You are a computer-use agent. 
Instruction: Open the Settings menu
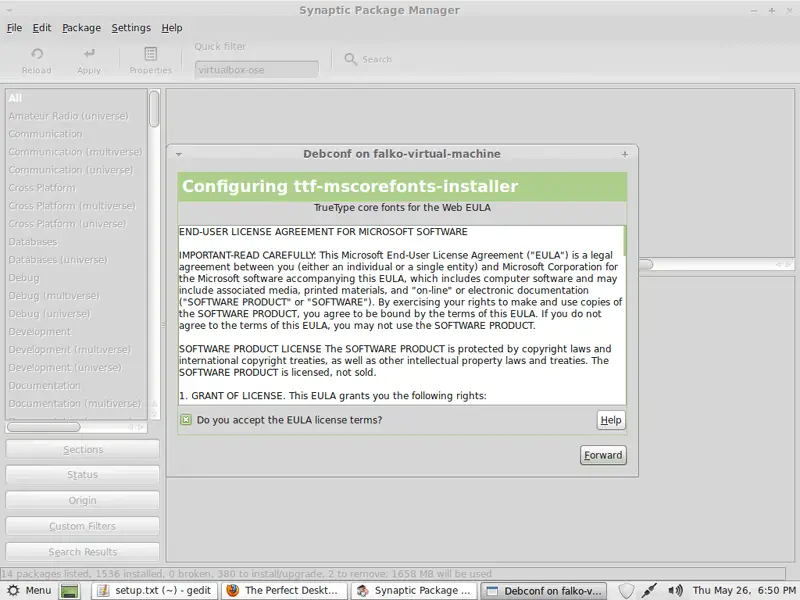click(131, 28)
